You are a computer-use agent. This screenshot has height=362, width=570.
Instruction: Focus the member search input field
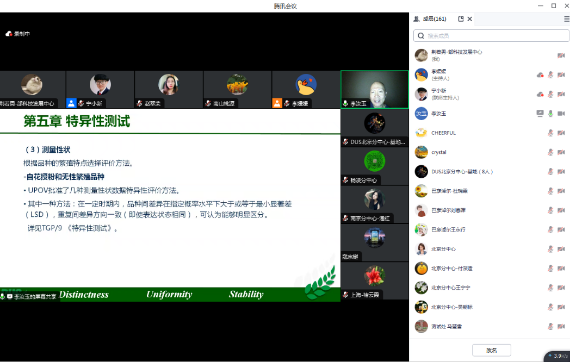pyautogui.click(x=491, y=36)
